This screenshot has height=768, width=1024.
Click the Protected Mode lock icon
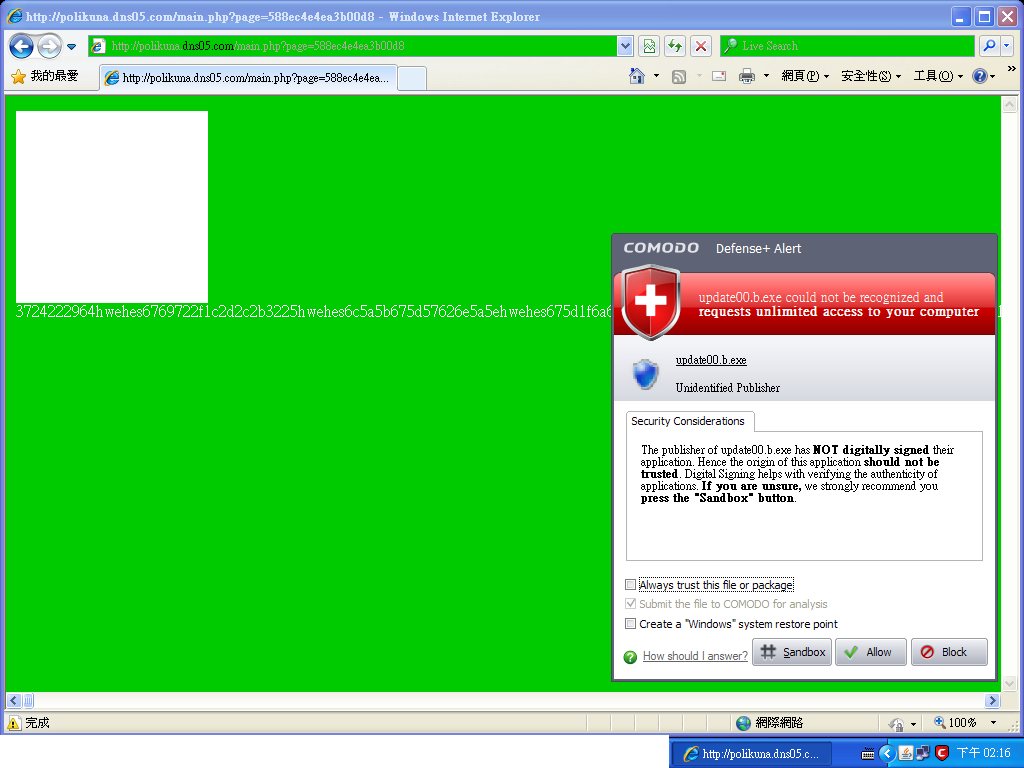896,724
